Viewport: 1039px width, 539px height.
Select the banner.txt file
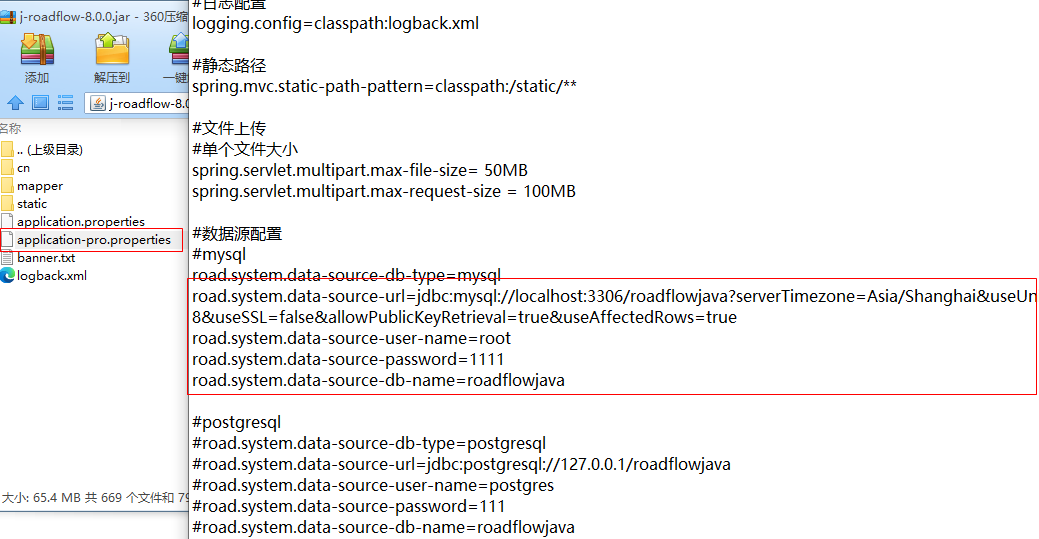pyautogui.click(x=45, y=258)
